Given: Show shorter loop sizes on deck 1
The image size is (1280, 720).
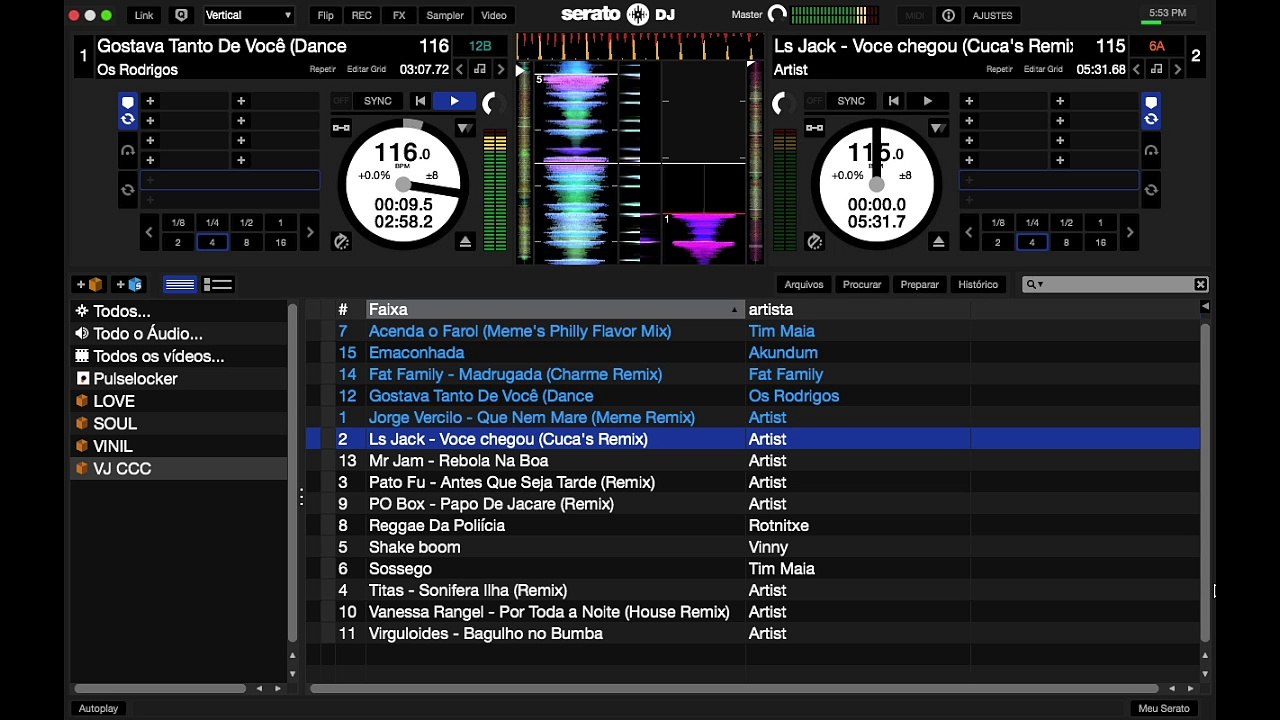Looking at the screenshot, I should [149, 232].
